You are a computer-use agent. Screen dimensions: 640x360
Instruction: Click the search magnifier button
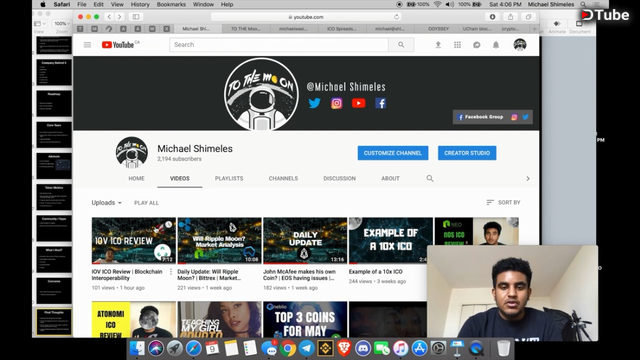click(x=401, y=45)
